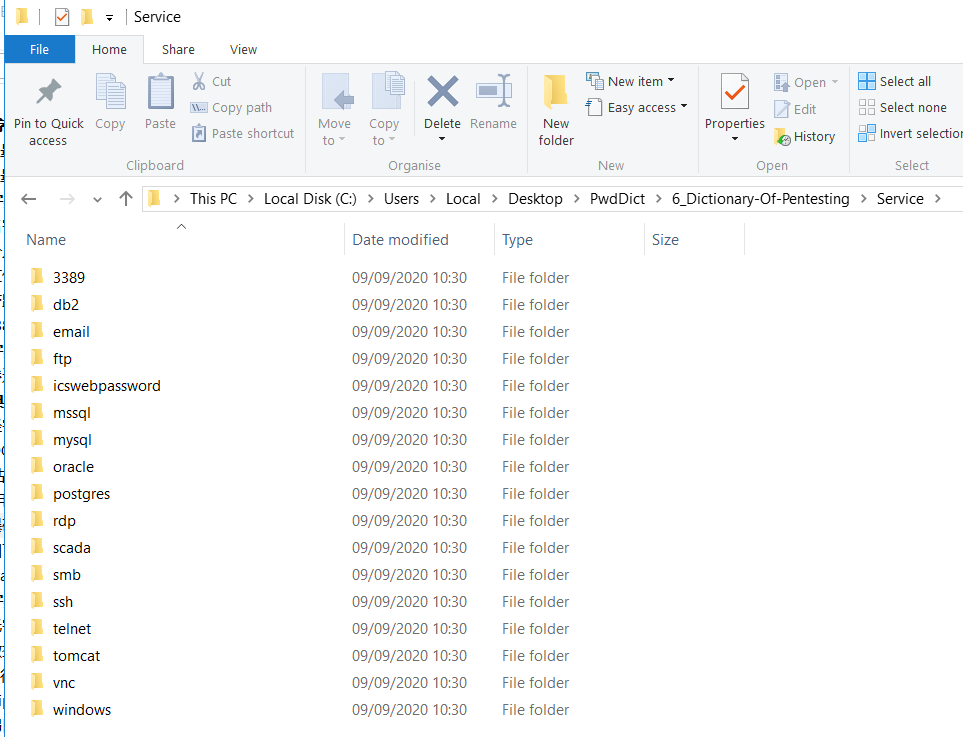This screenshot has height=737, width=963.
Task: Switch to the Share ribbon tab
Action: tap(178, 49)
